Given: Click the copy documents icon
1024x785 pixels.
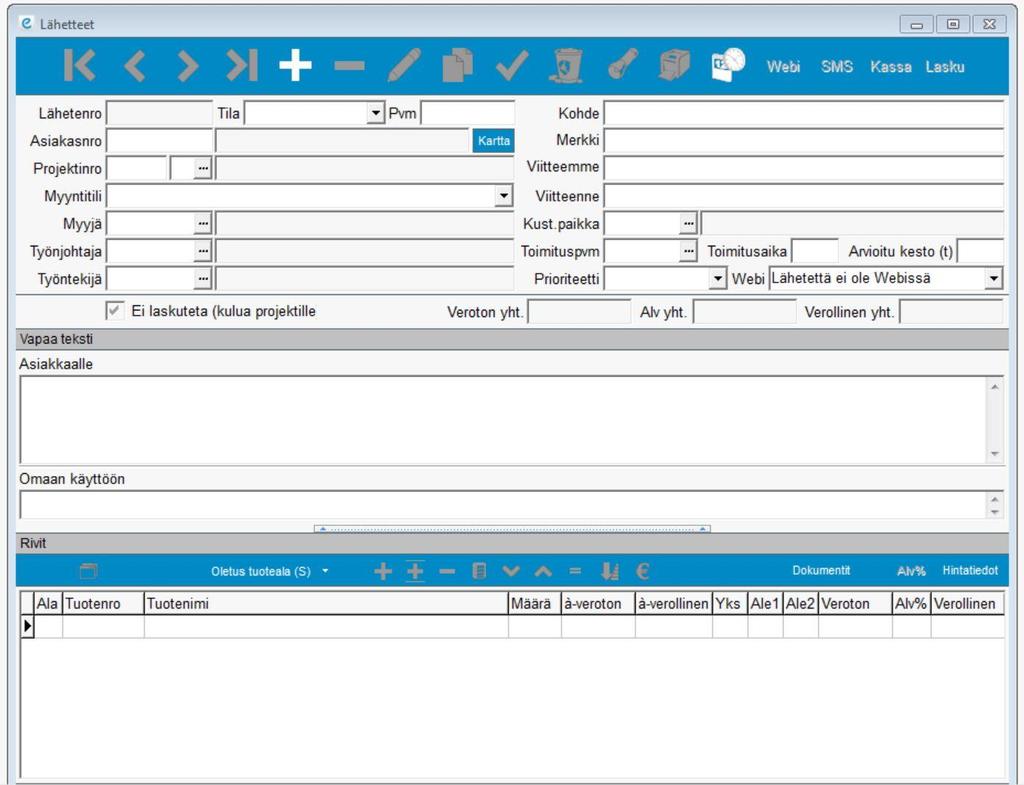Looking at the screenshot, I should [458, 65].
